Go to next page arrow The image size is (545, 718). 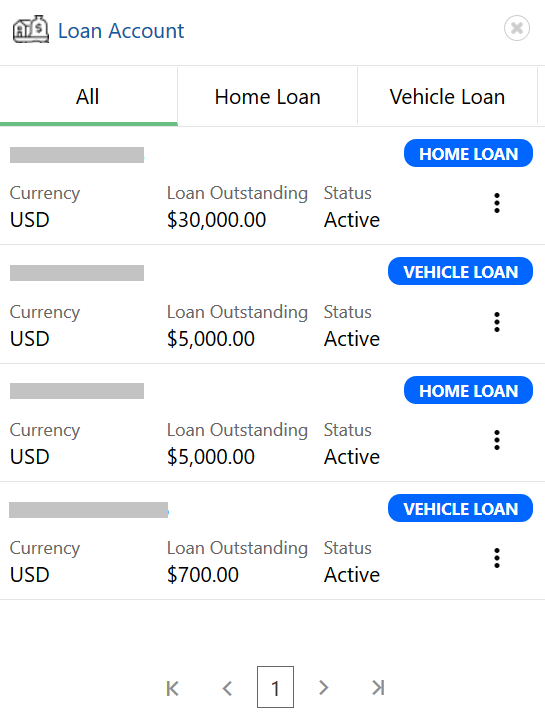pyautogui.click(x=323, y=687)
